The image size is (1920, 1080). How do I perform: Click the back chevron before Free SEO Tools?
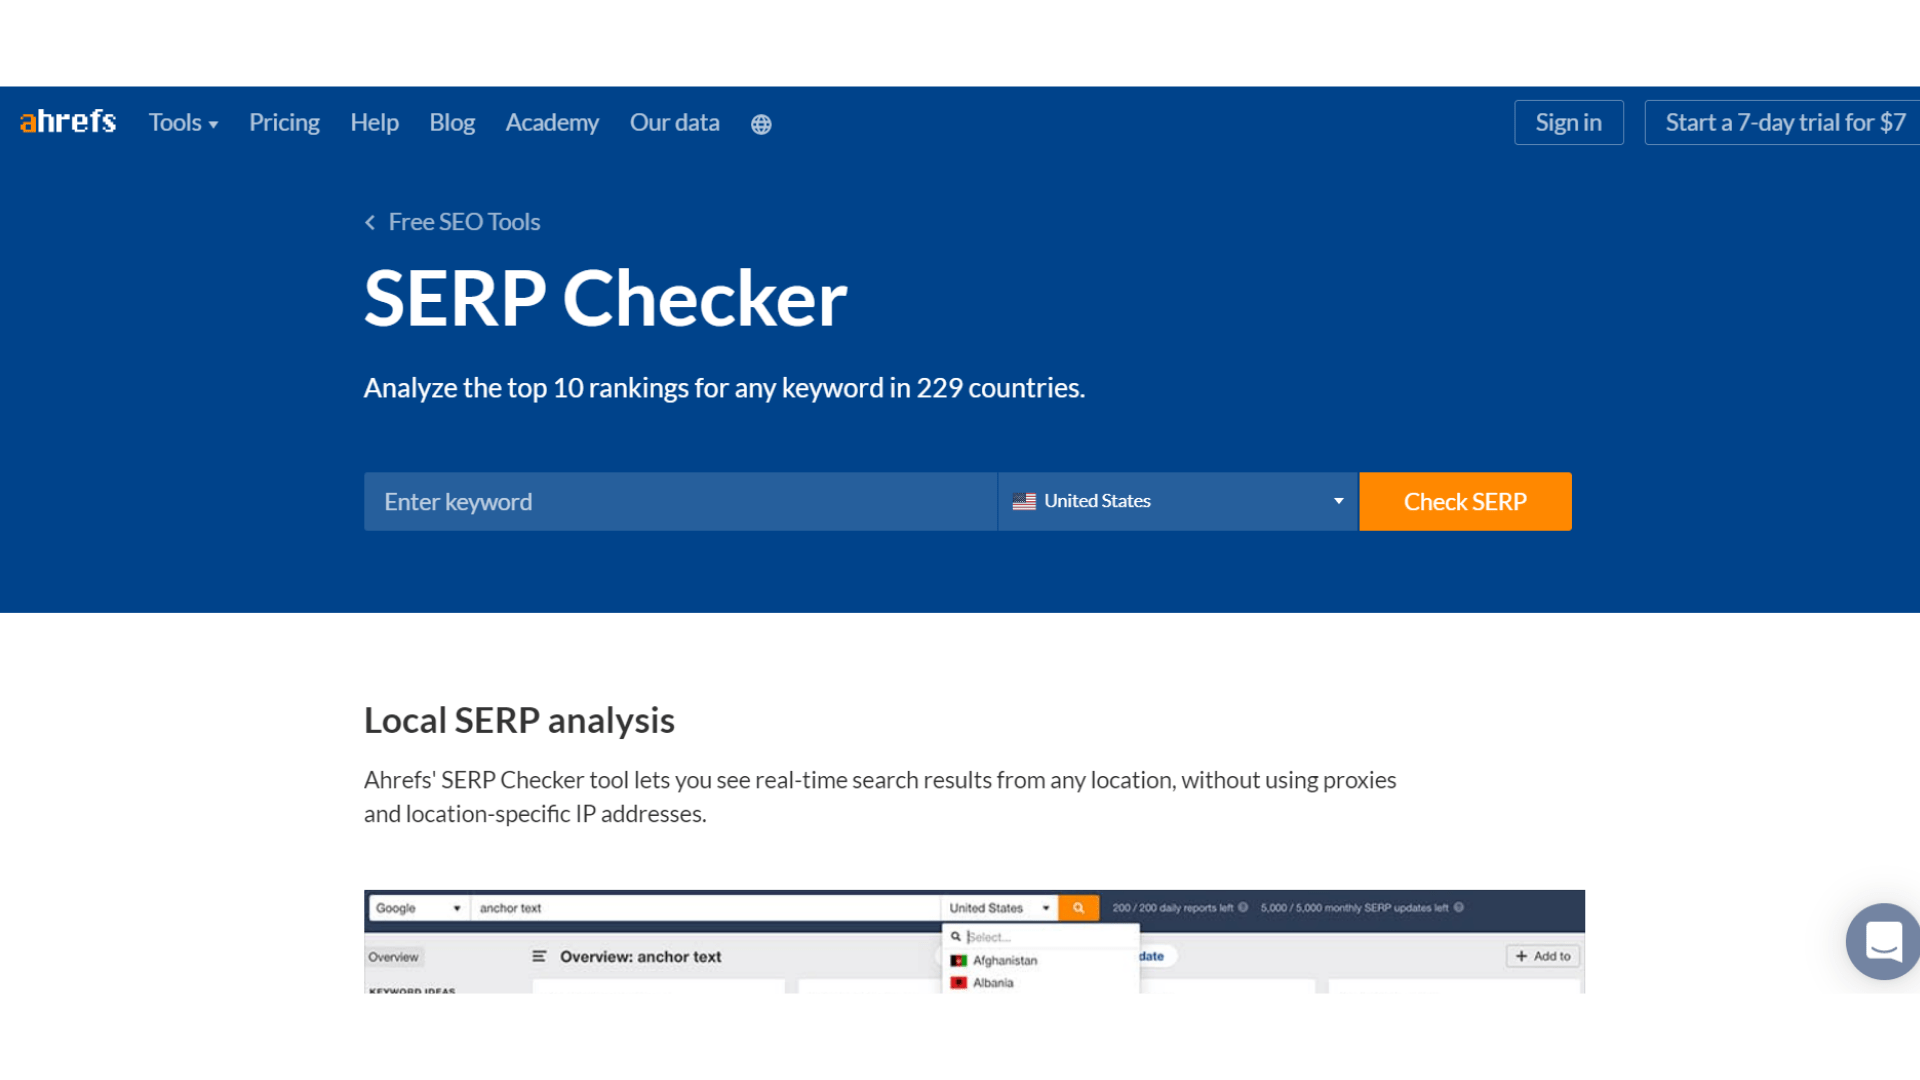click(370, 222)
